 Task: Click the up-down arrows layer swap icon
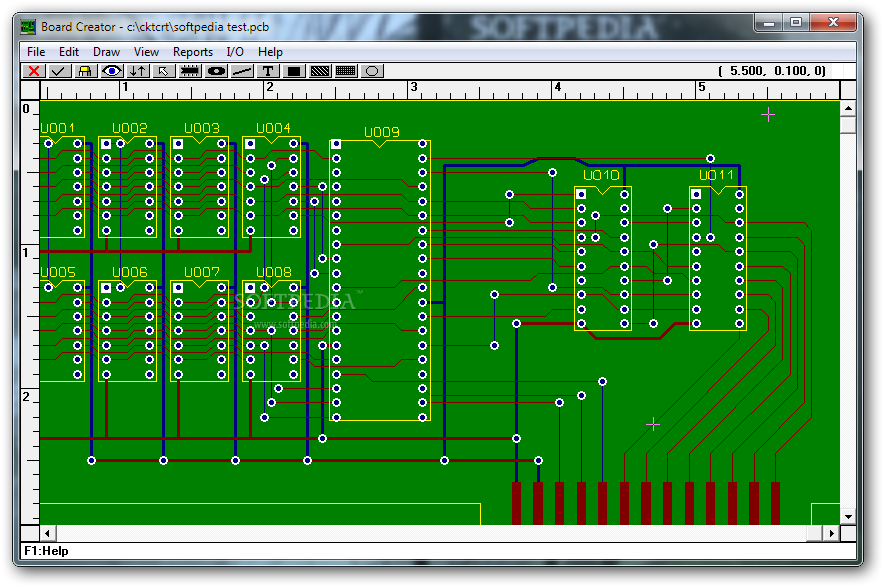click(138, 71)
